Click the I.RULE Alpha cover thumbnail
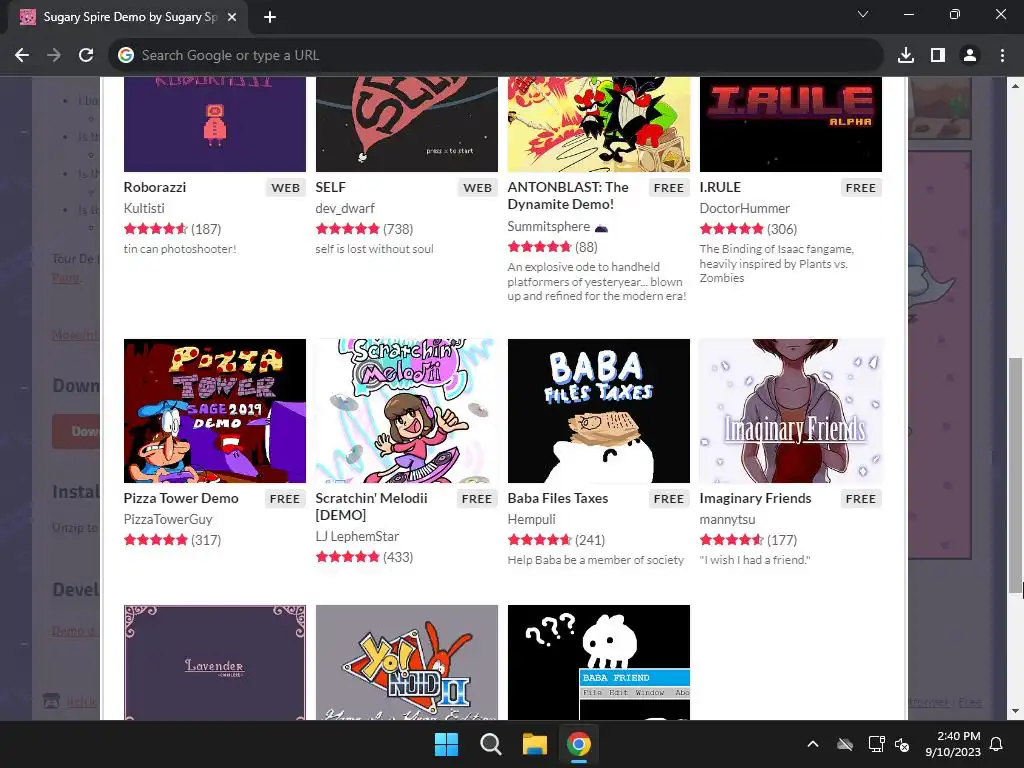1024x768 pixels. point(791,124)
